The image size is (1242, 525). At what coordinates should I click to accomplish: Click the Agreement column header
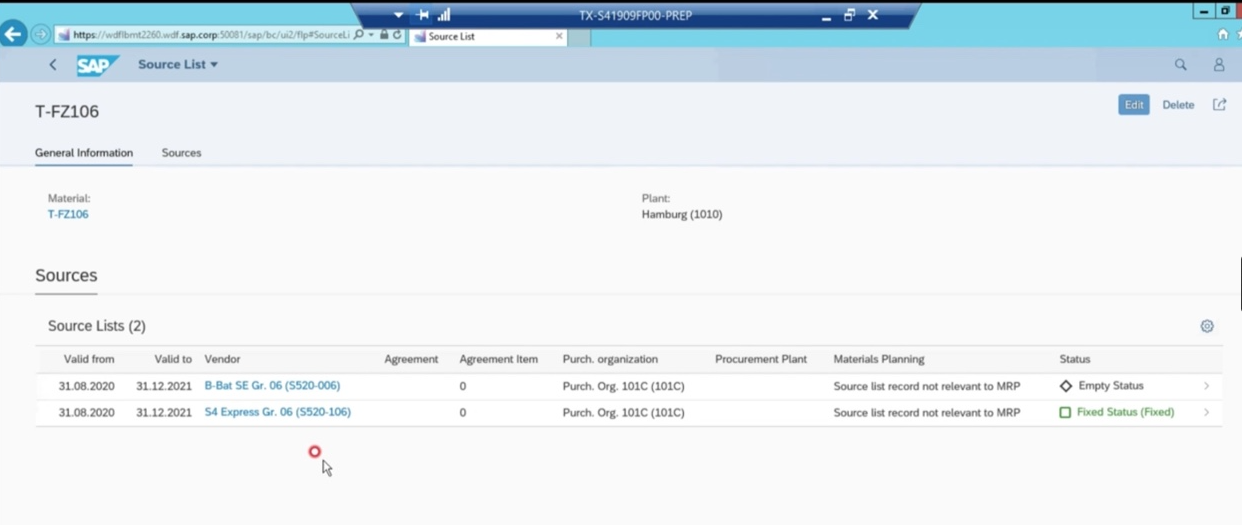[x=411, y=359]
